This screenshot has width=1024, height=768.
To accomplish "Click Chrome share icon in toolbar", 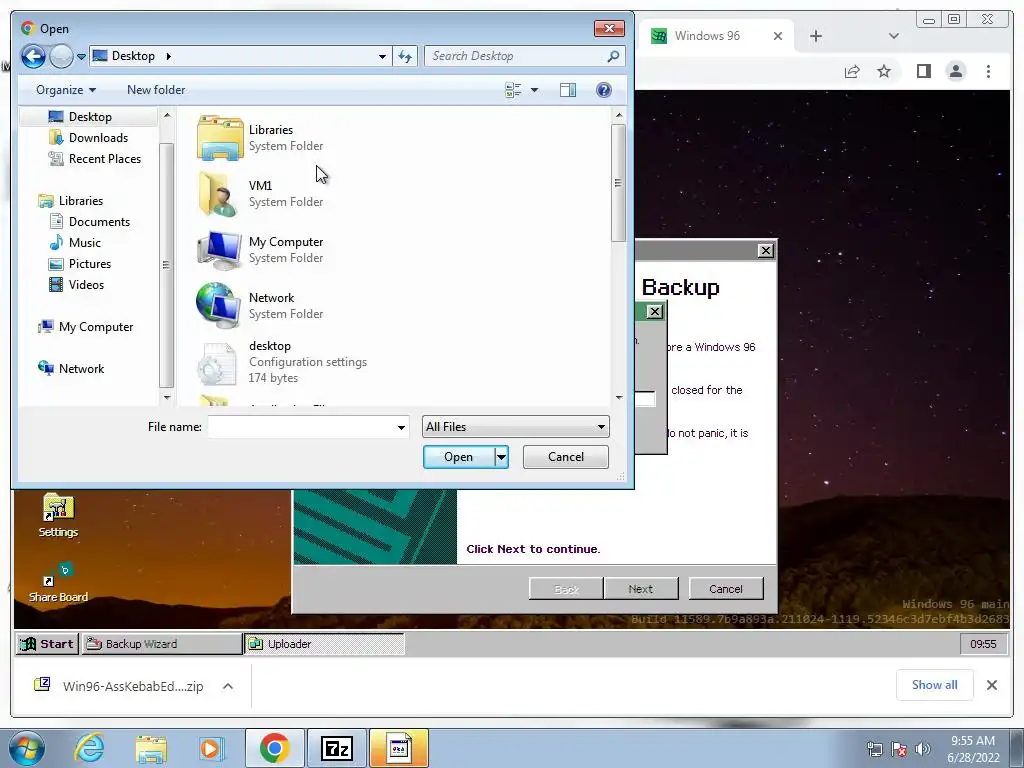I will click(x=852, y=71).
